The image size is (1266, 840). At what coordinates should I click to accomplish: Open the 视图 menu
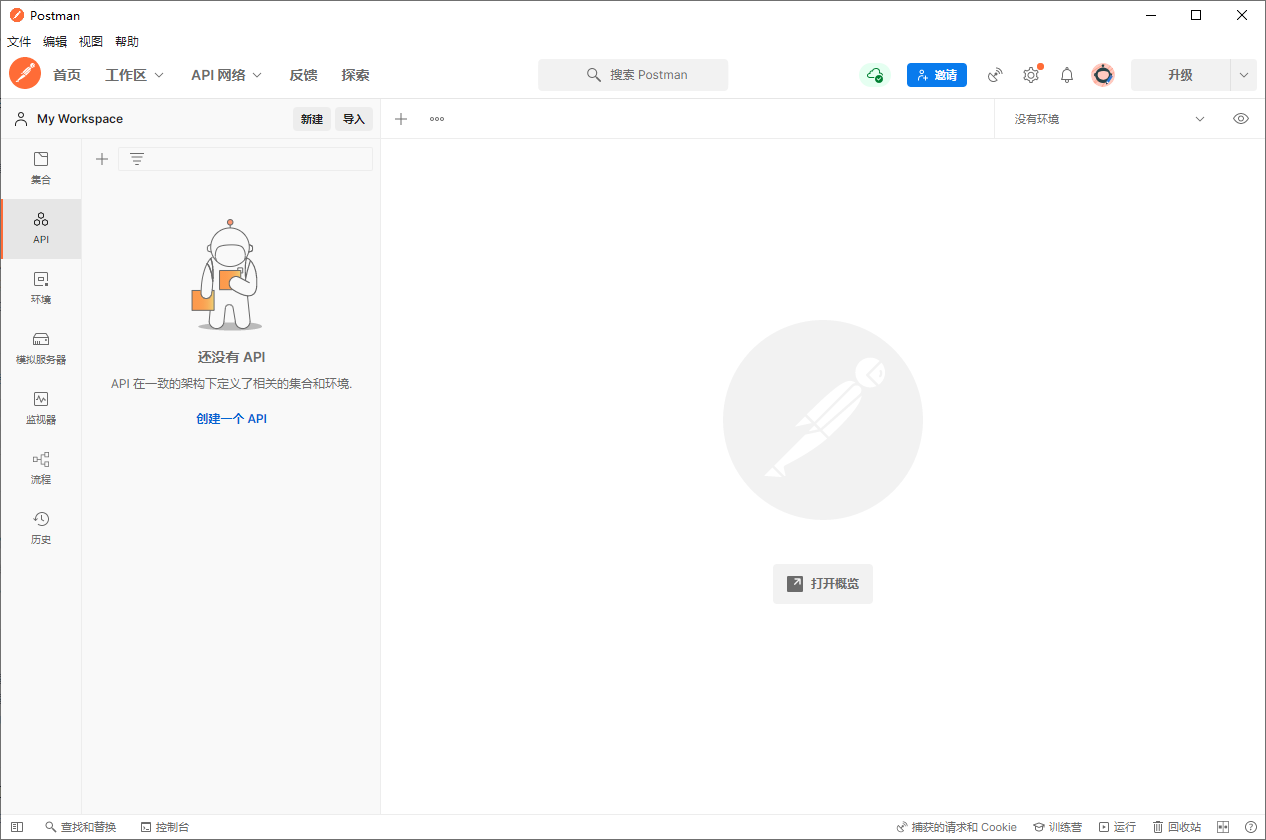(x=91, y=42)
